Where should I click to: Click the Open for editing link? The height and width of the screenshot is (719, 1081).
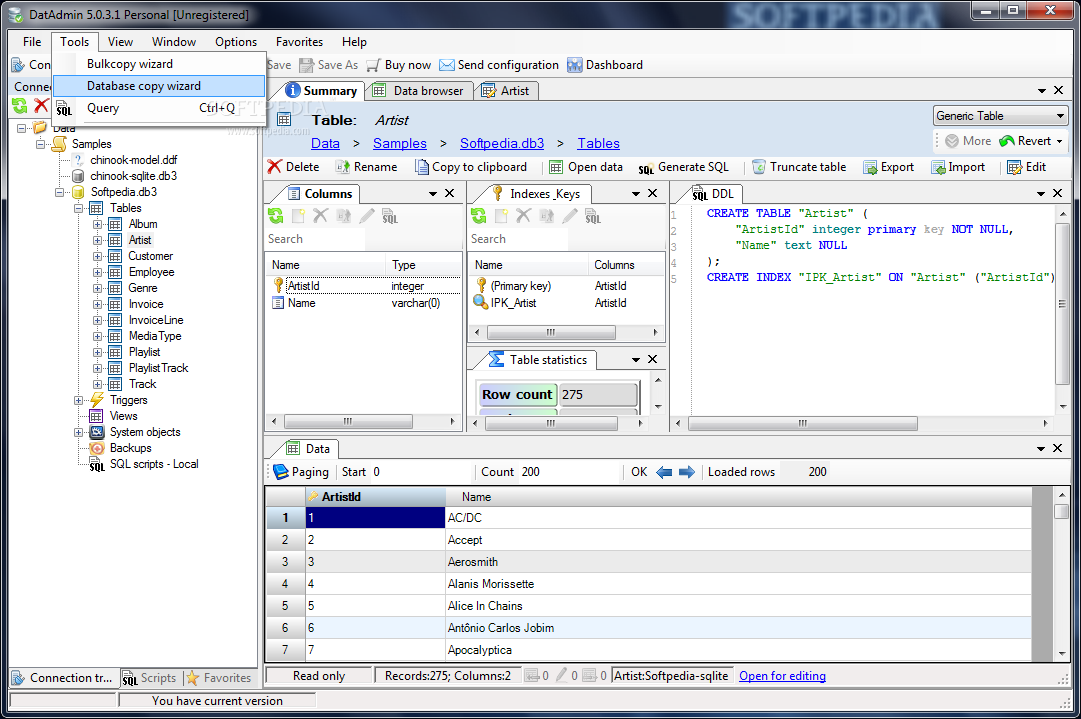[782, 676]
